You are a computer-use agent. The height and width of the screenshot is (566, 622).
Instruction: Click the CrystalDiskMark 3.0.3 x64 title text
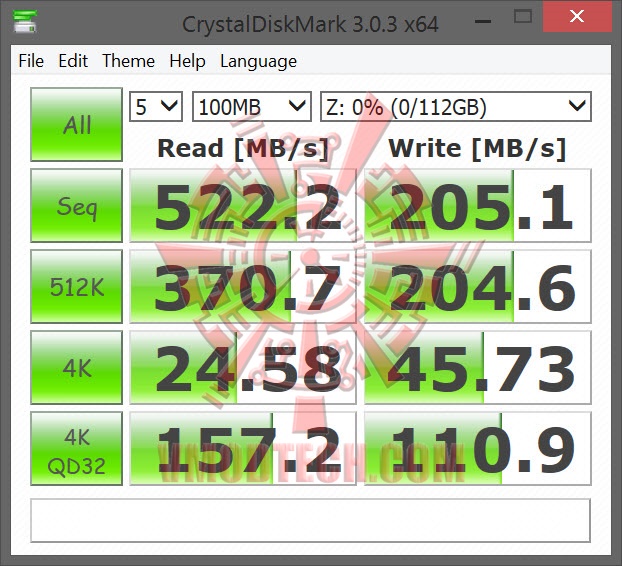[310, 24]
